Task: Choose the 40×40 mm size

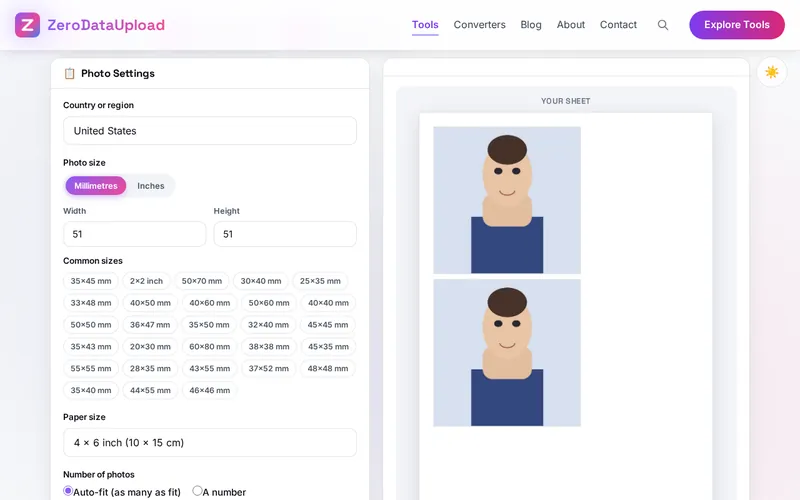Action: (x=328, y=303)
